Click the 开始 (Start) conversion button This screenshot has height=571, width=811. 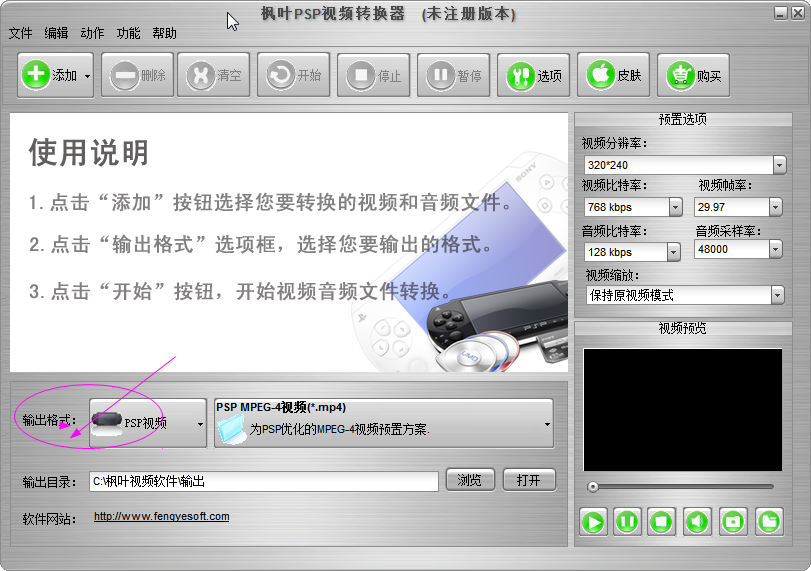click(293, 76)
